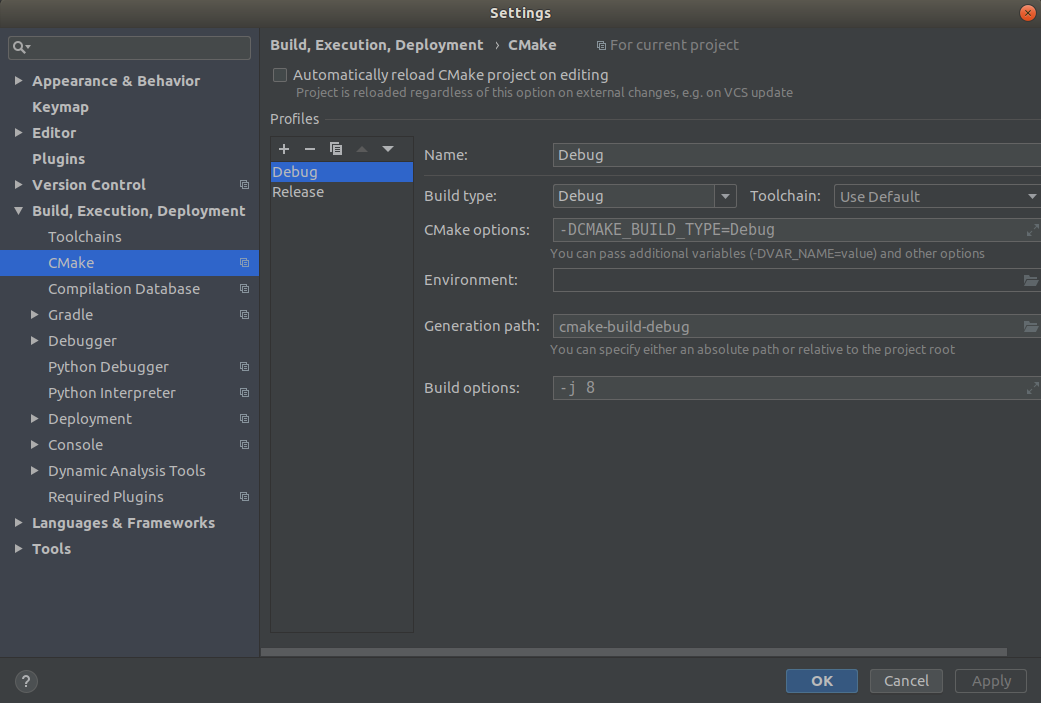Enable automatic CMake project reload on editing
The image size is (1041, 703).
279,74
